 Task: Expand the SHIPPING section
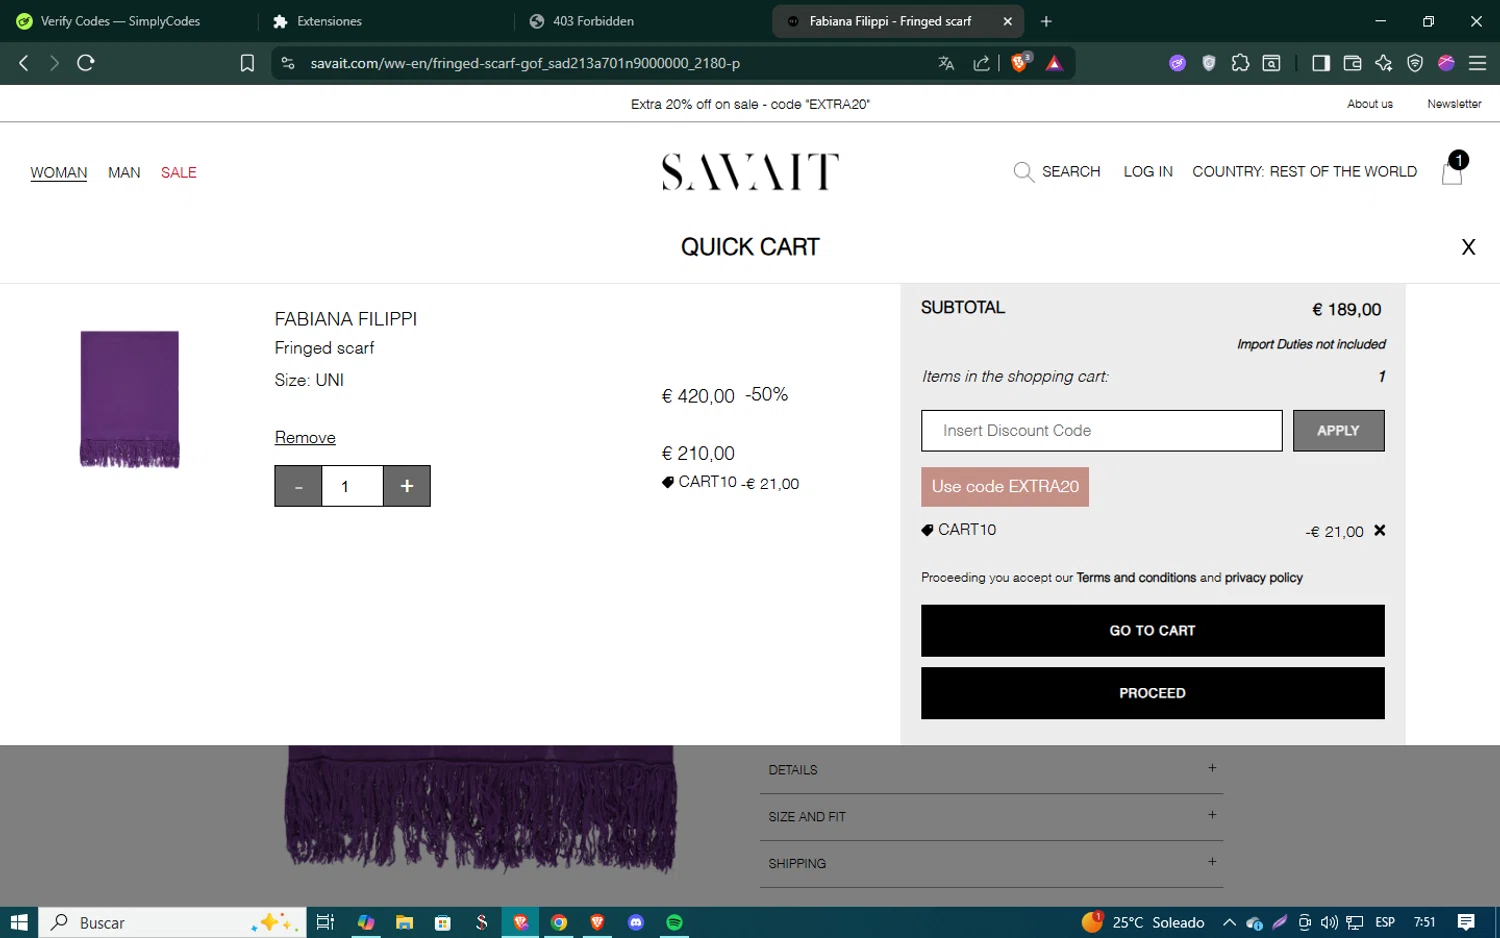992,864
